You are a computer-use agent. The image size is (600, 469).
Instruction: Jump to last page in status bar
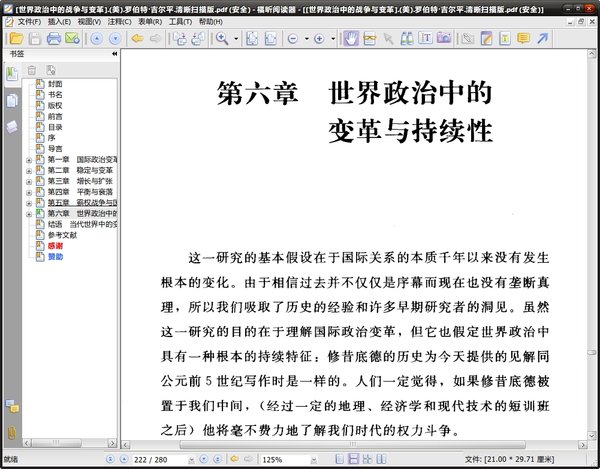point(217,459)
